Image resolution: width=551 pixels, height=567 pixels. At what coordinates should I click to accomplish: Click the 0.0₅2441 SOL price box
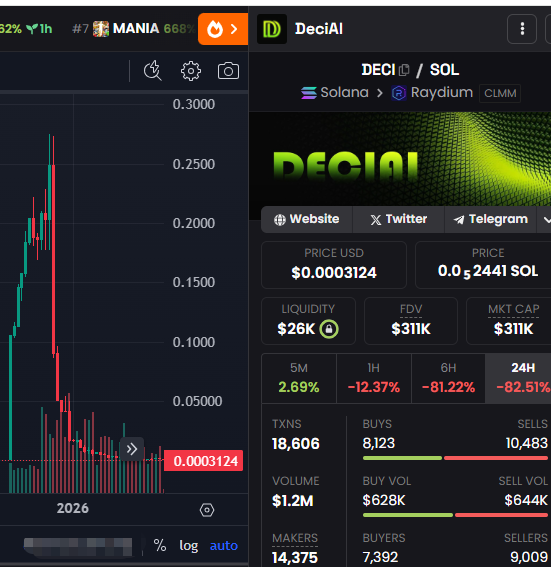484,265
